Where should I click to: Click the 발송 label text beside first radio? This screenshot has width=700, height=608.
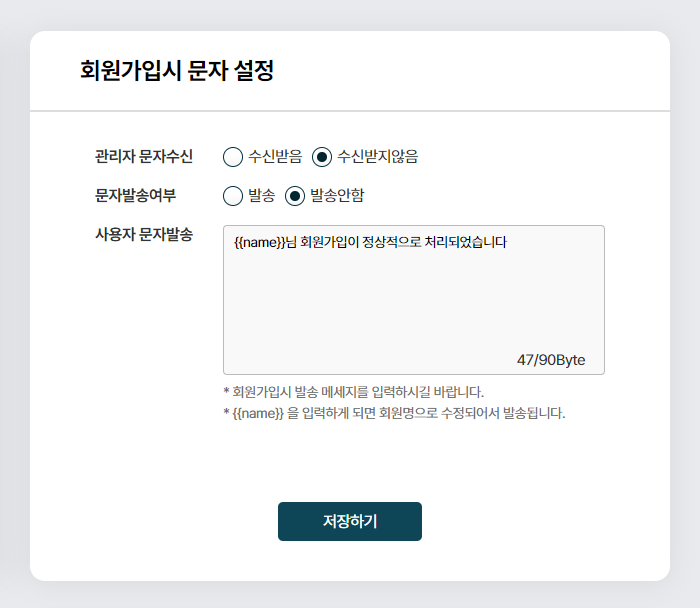(x=262, y=196)
